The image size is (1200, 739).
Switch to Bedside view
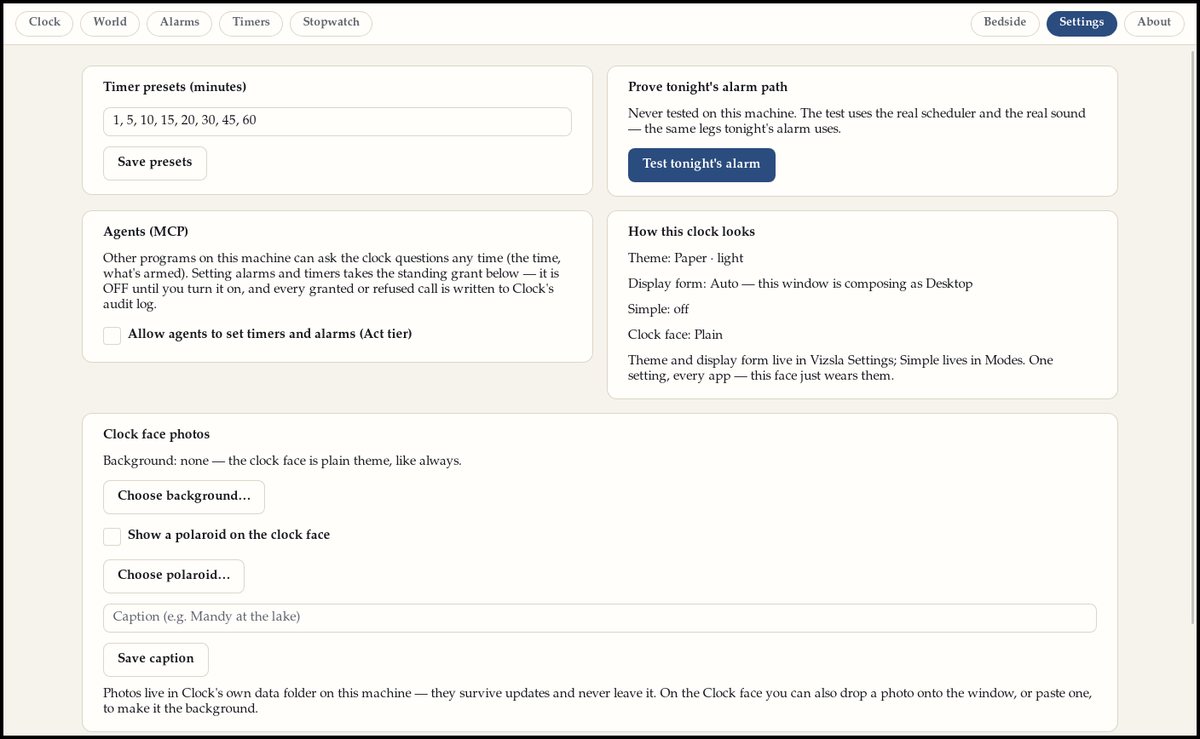[x=1005, y=22]
